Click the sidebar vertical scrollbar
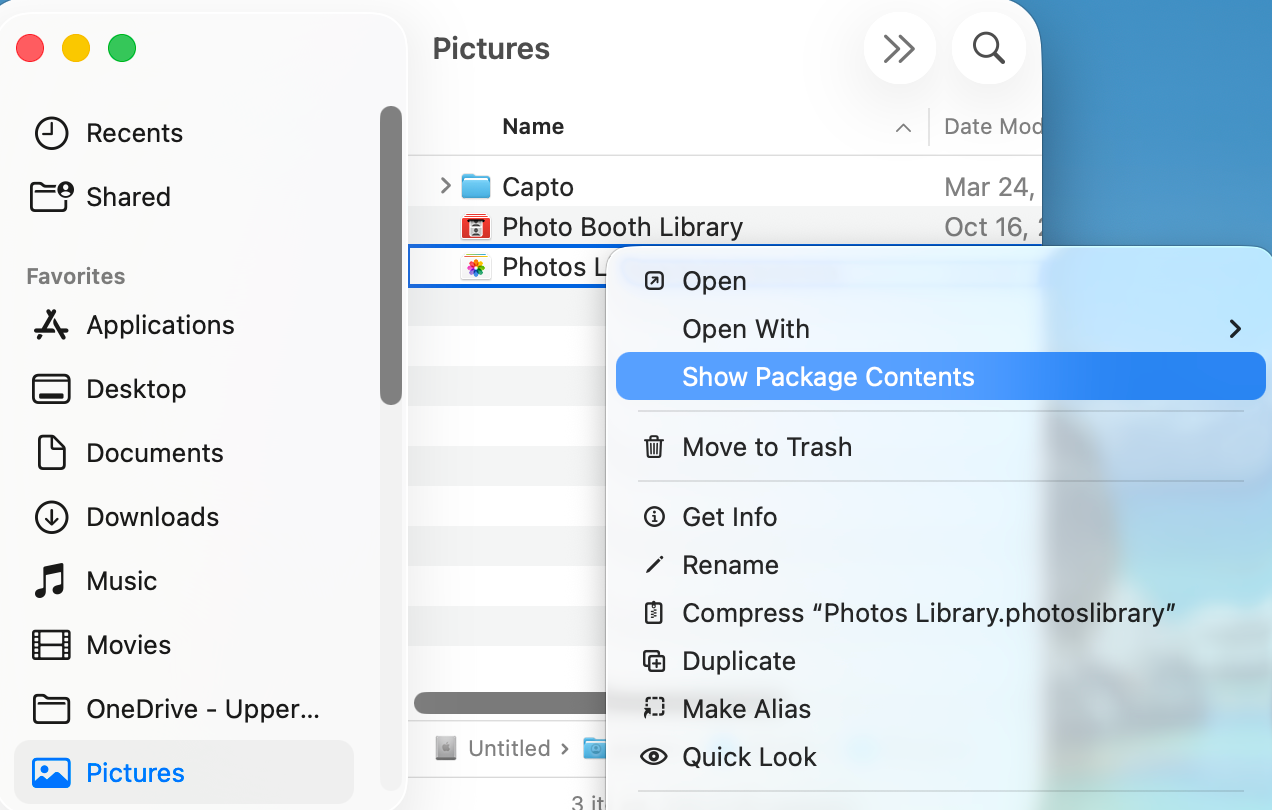This screenshot has width=1272, height=810. pos(391,255)
